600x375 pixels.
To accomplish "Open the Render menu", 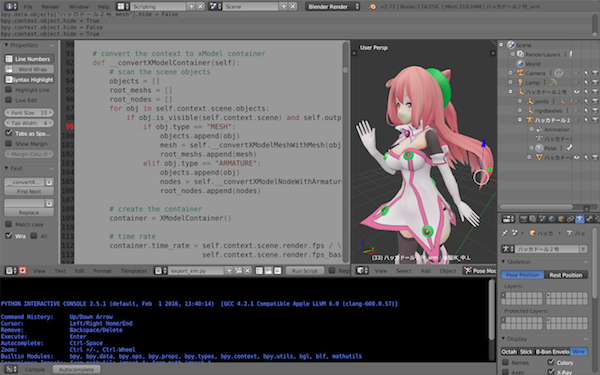I will tap(51, 7).
